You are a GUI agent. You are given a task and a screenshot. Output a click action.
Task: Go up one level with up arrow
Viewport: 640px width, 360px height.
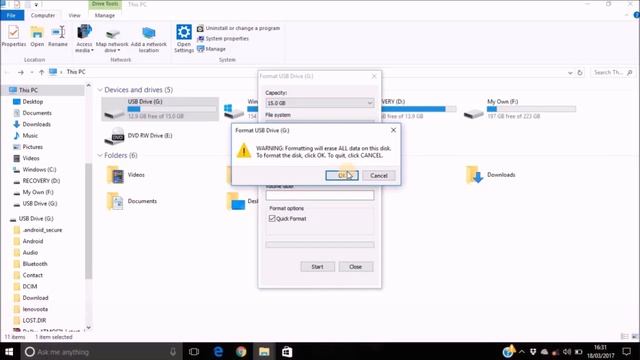[x=41, y=72]
